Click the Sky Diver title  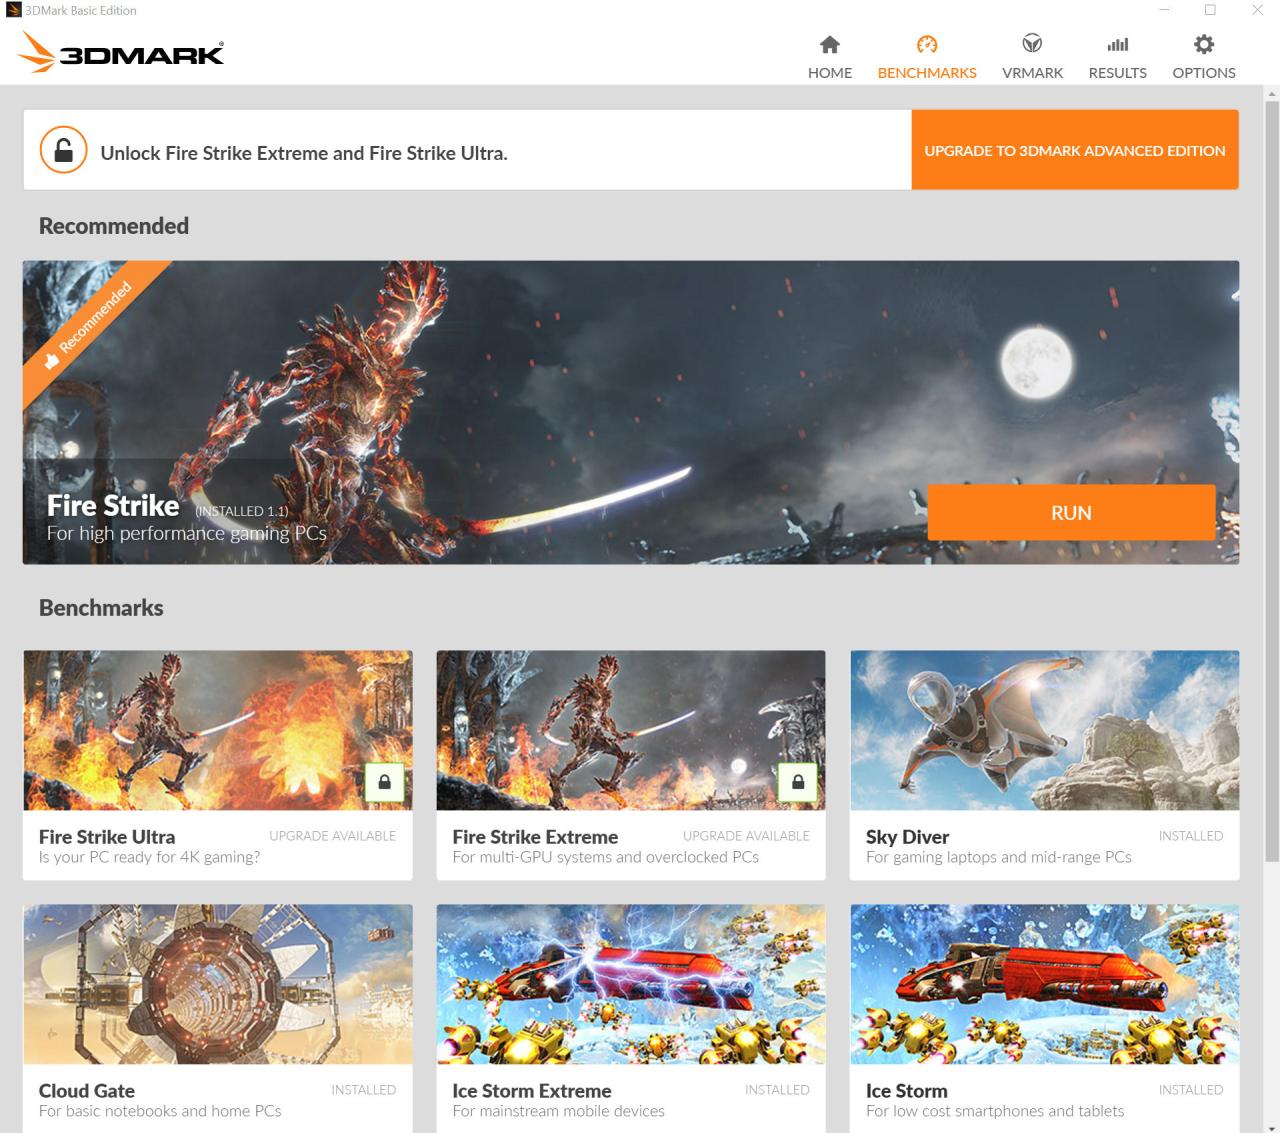pos(907,837)
